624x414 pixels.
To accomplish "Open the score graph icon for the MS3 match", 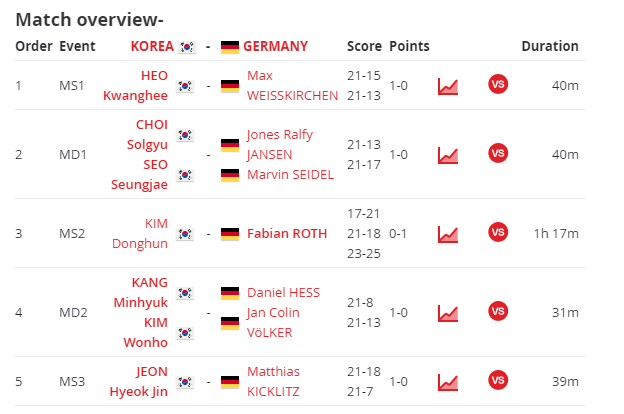I will [448, 382].
